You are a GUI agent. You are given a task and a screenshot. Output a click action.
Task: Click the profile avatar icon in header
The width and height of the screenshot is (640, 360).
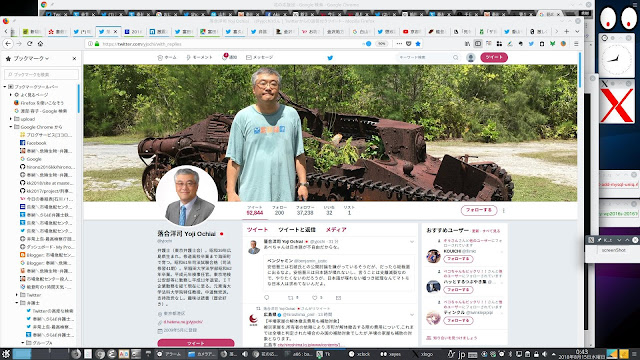click(471, 58)
